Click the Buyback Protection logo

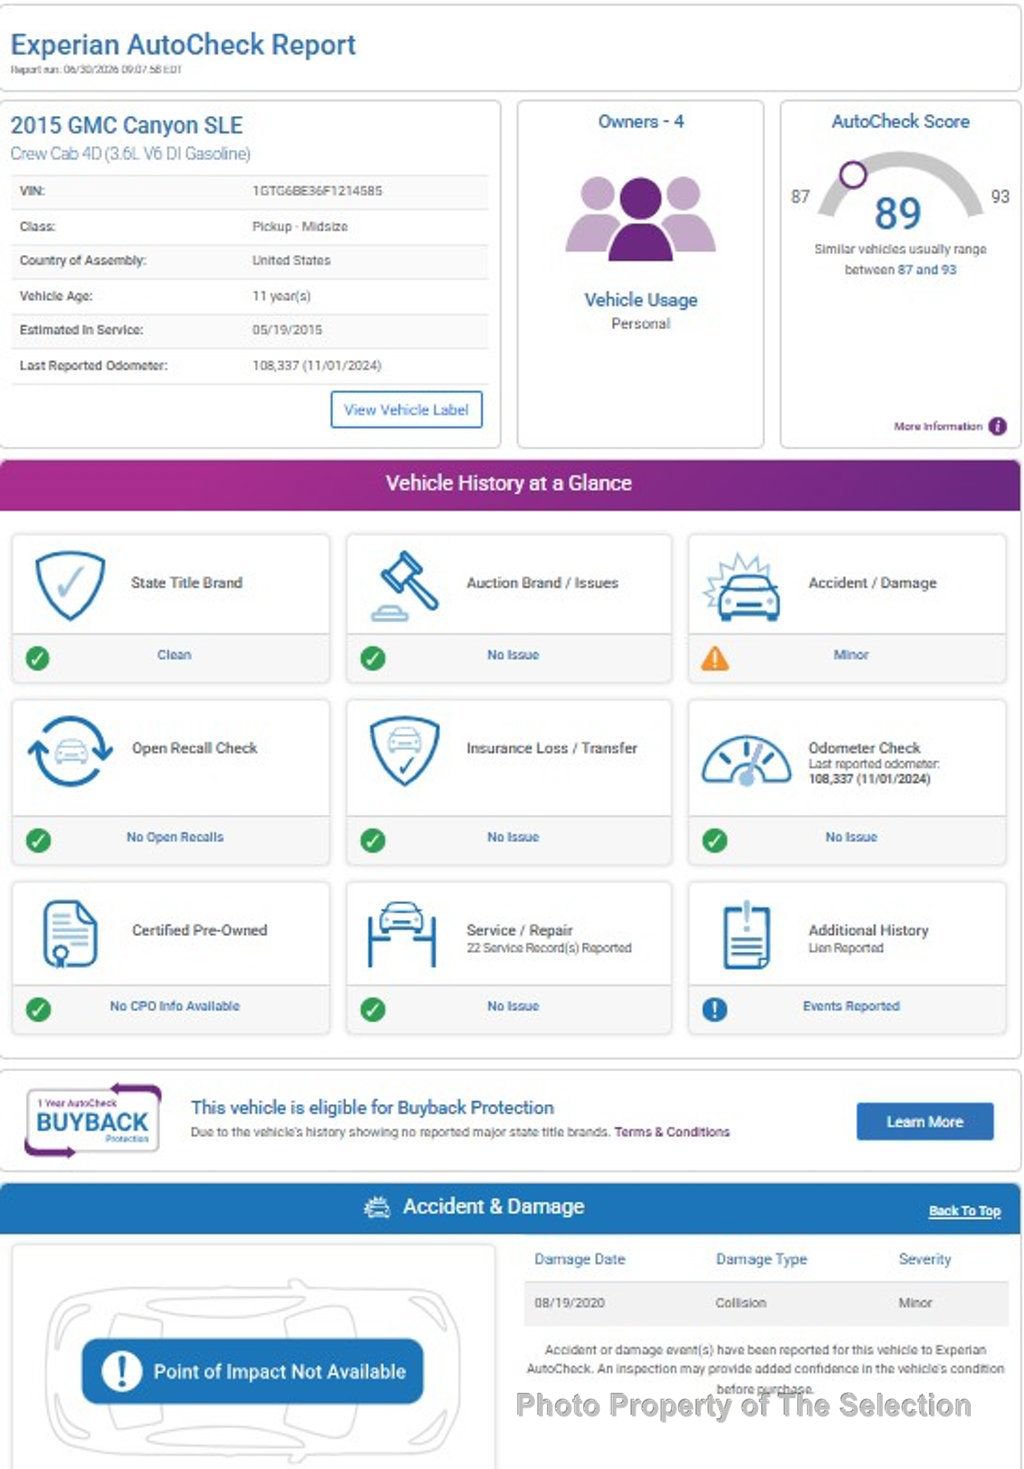click(x=92, y=1120)
